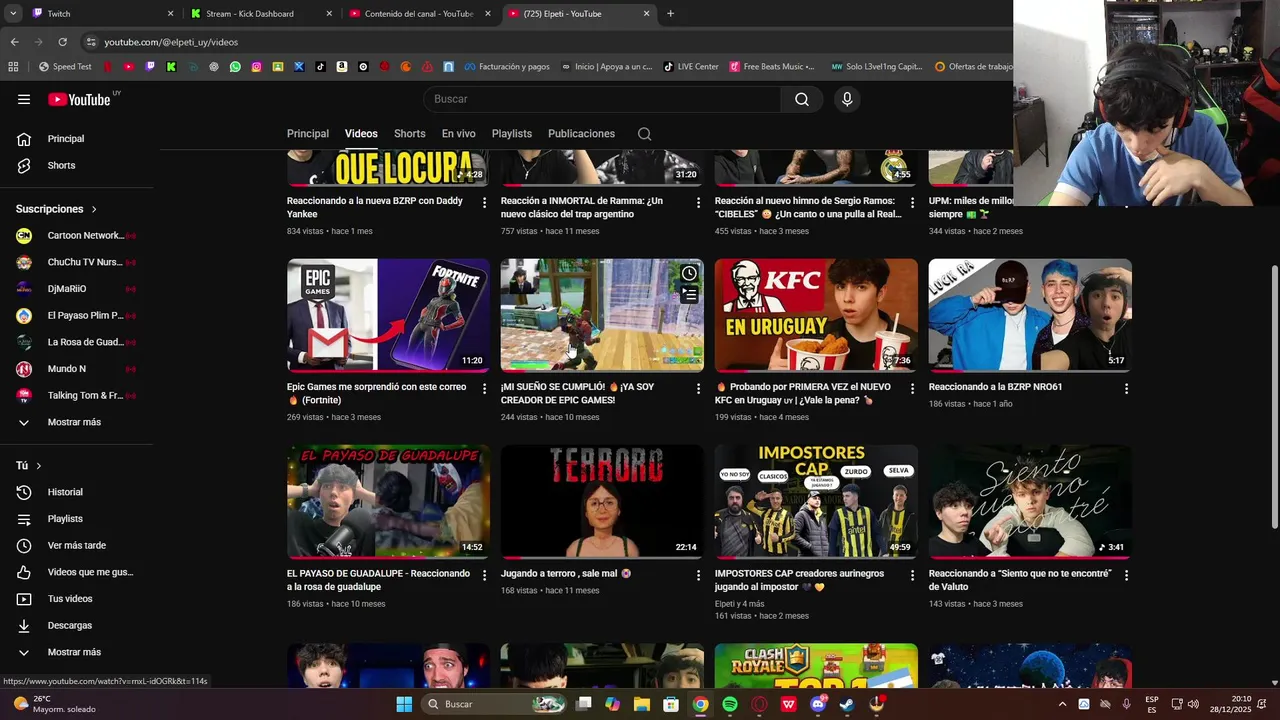Open Instagram bookmark icon

(256, 67)
